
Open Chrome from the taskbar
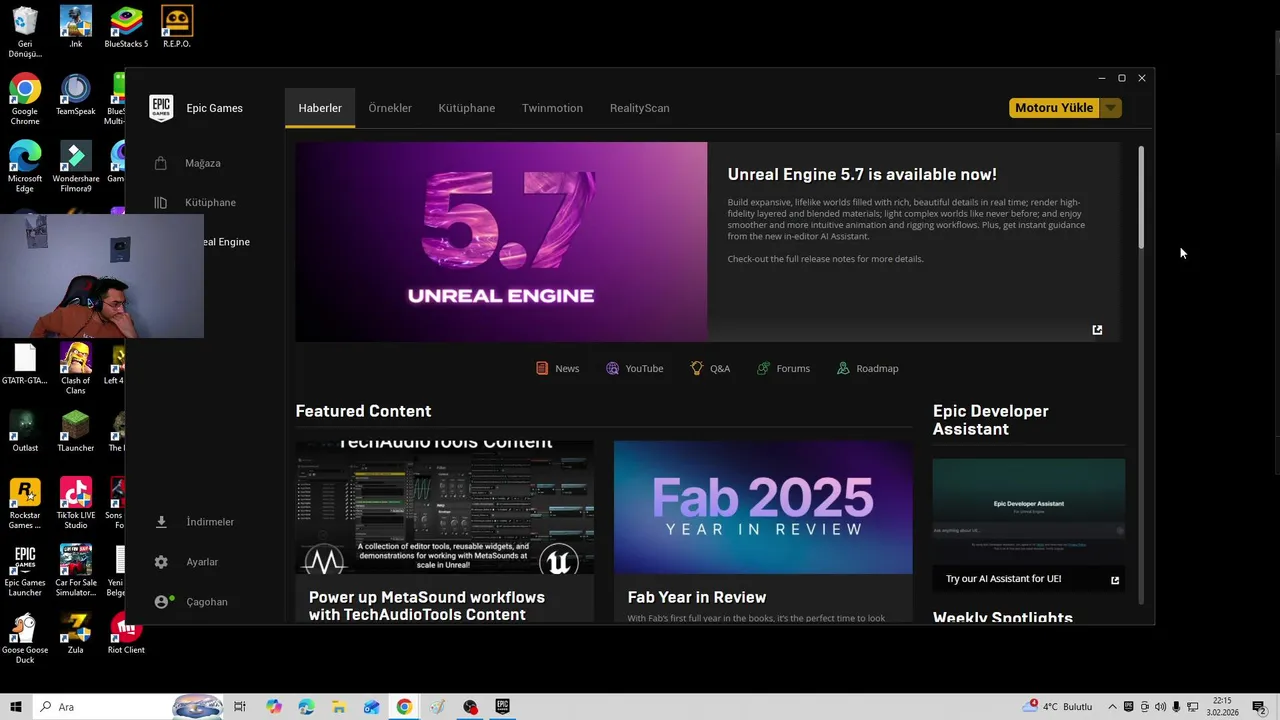point(404,707)
